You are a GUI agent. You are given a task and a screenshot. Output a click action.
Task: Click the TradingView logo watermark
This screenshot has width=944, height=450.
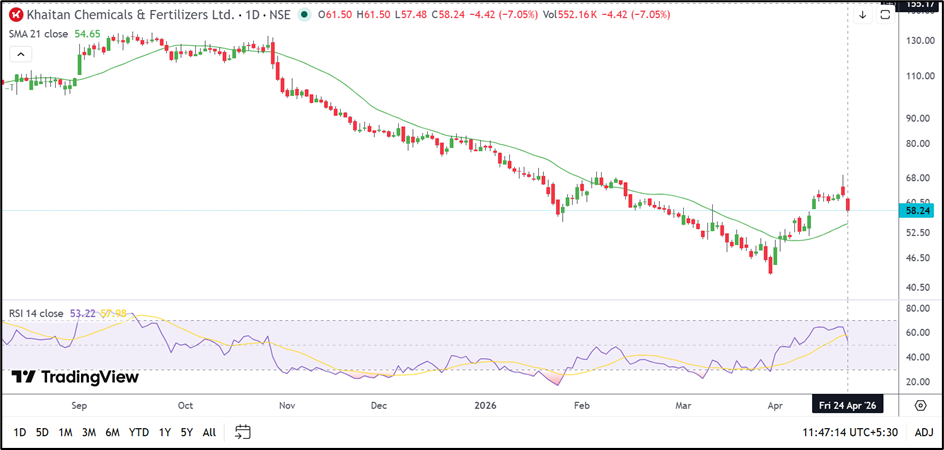[75, 377]
